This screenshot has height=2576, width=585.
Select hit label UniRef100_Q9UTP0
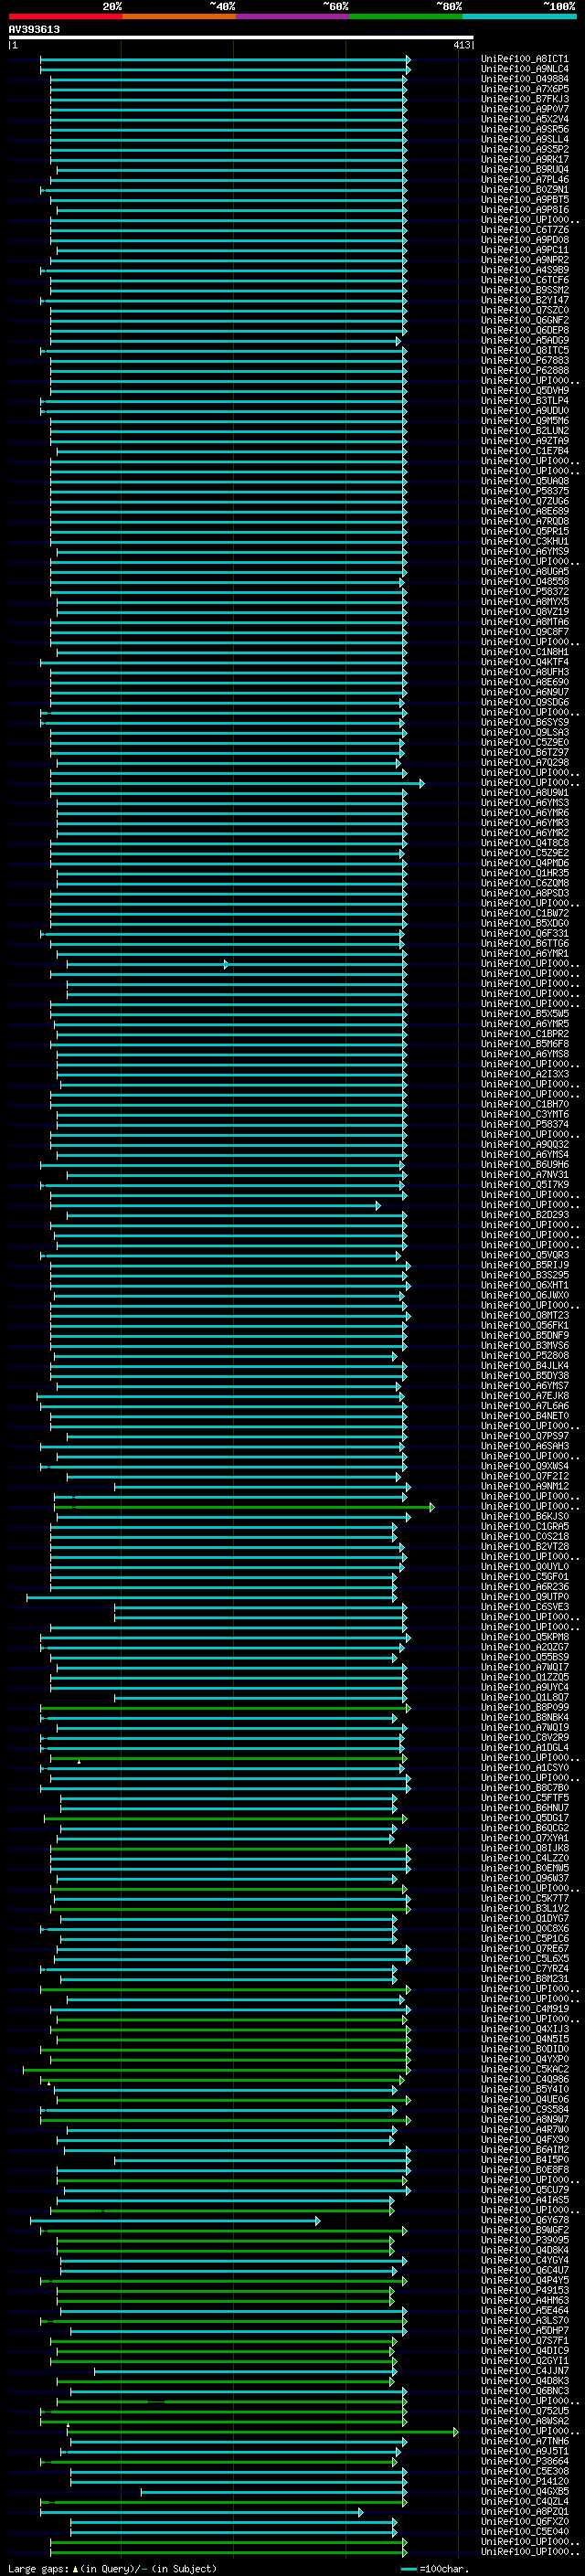(525, 1597)
